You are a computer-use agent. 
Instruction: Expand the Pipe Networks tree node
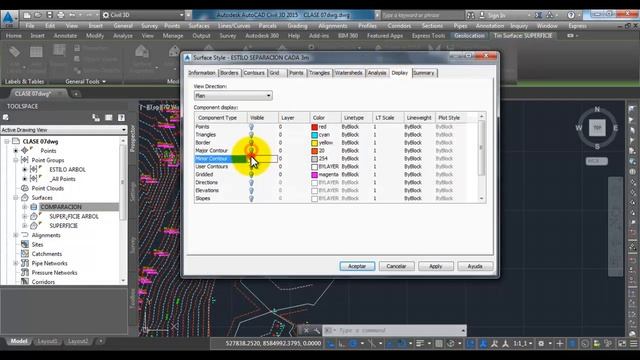click(16, 263)
